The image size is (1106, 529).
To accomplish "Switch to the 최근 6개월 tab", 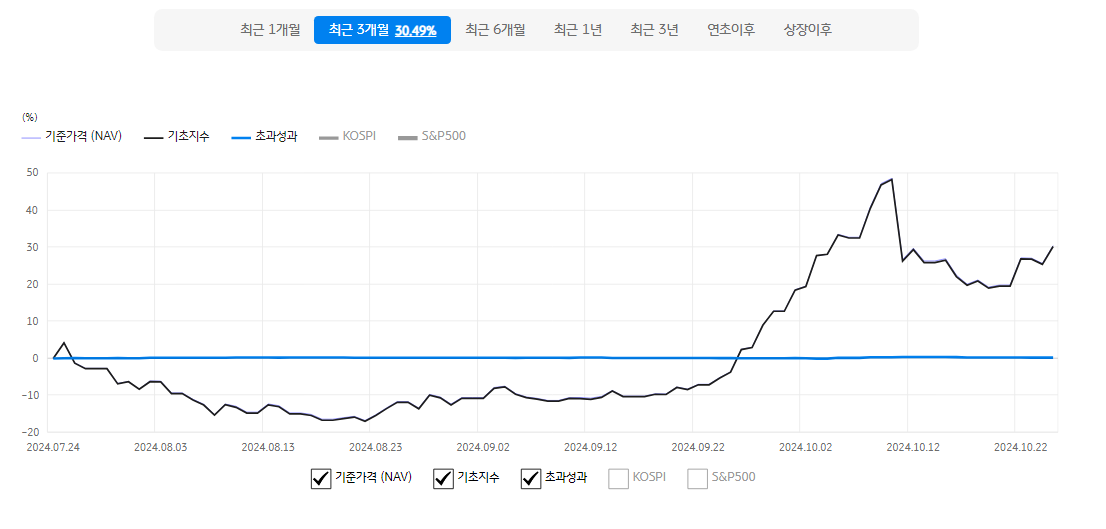I will coord(495,30).
